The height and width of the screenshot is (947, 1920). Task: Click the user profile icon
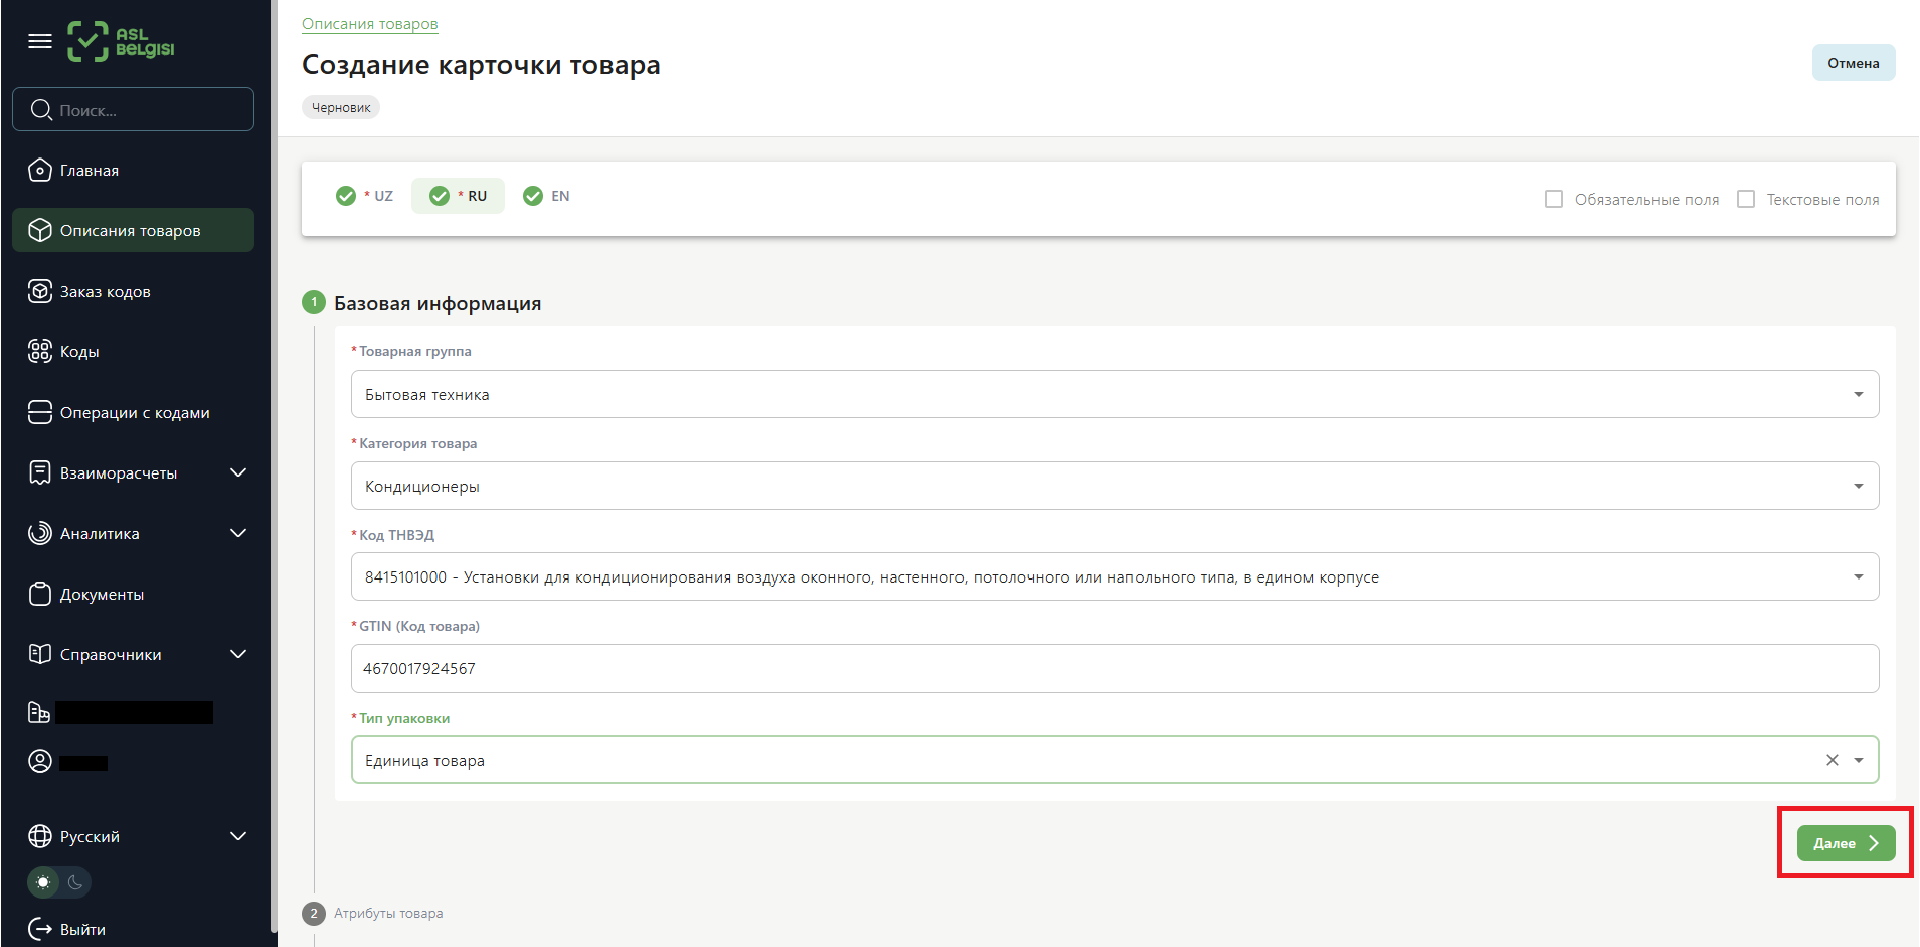39,762
